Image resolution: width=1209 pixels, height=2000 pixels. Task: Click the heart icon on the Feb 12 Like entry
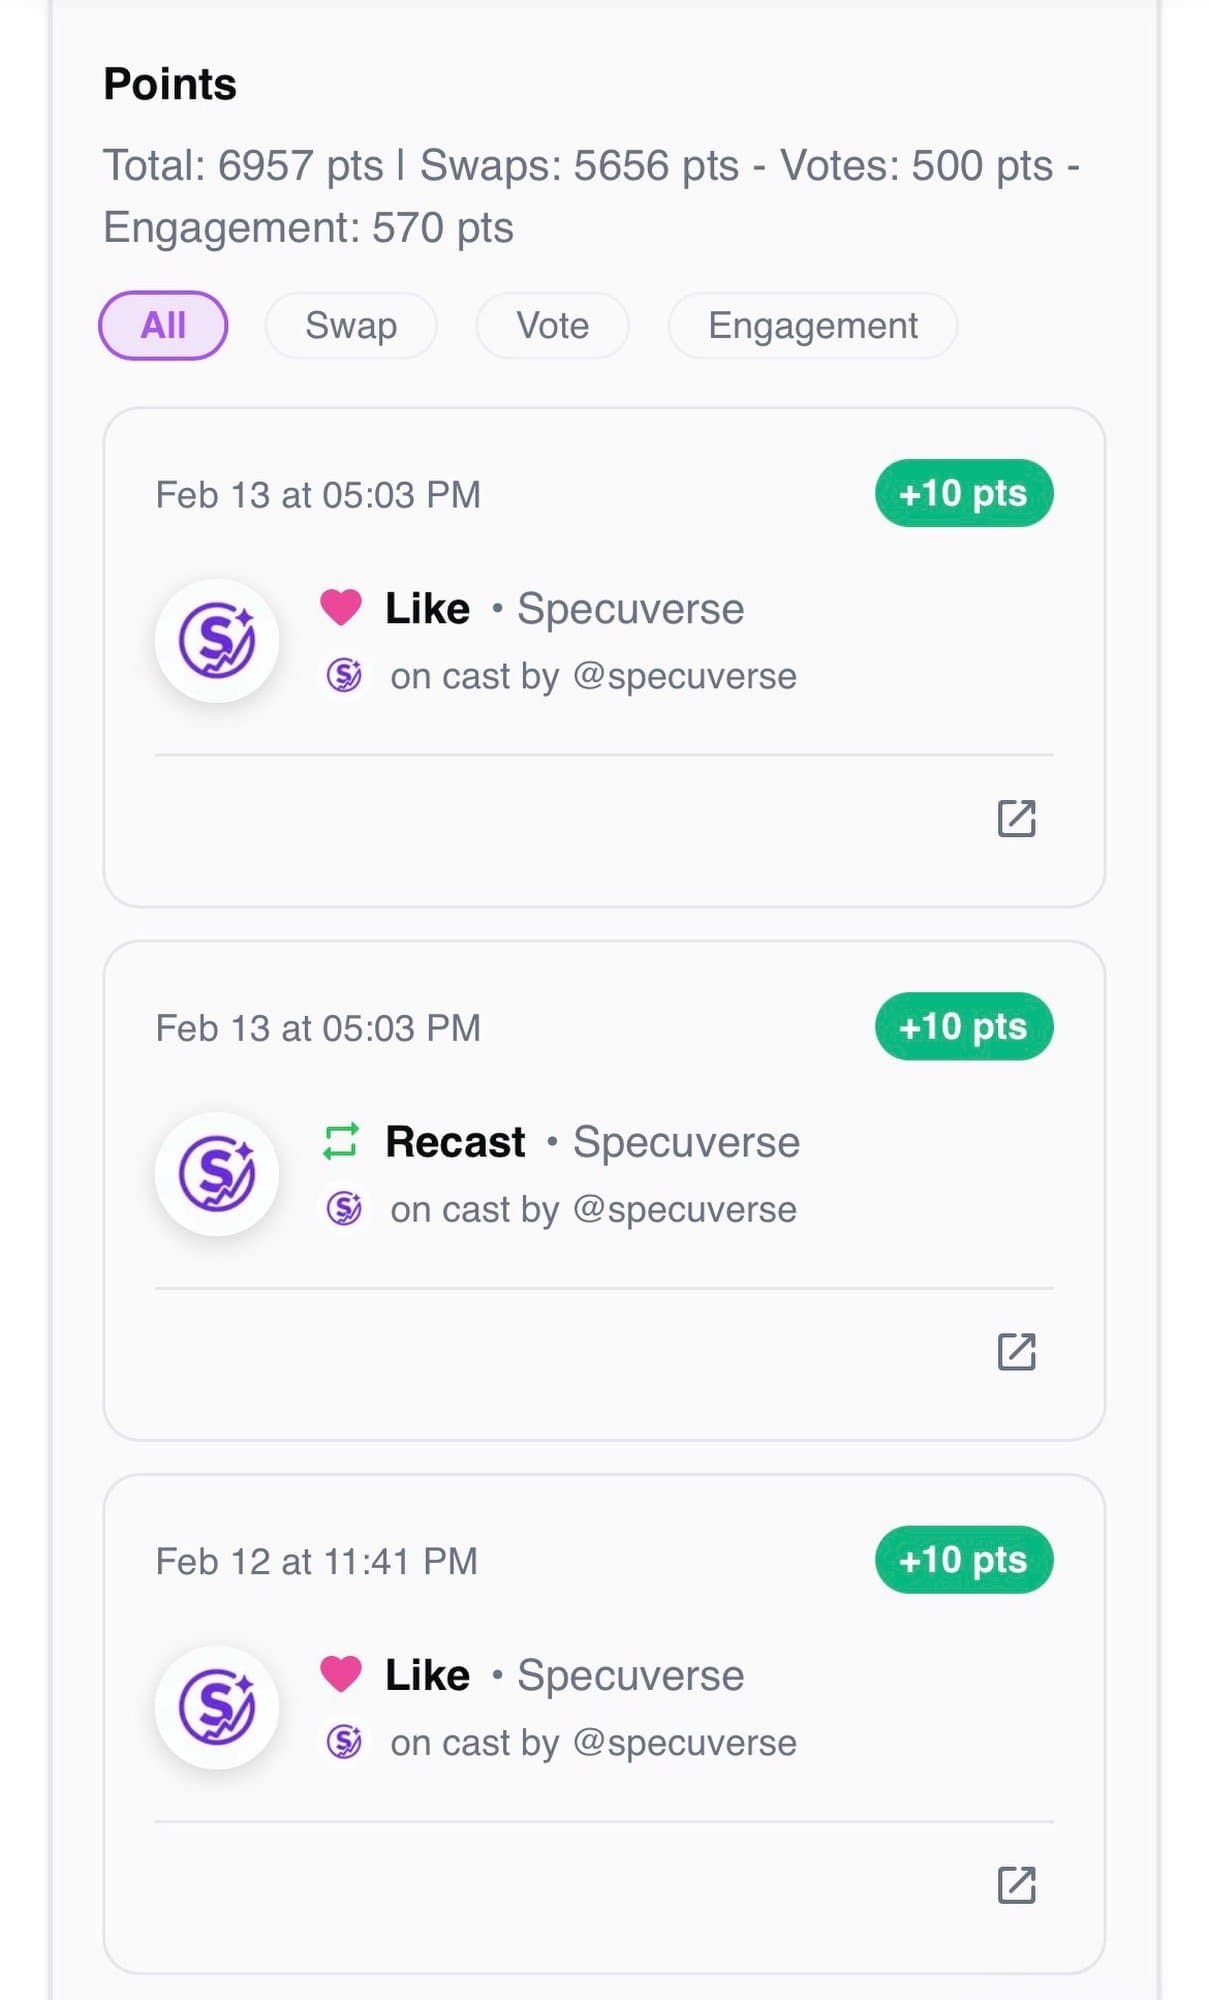point(341,1673)
